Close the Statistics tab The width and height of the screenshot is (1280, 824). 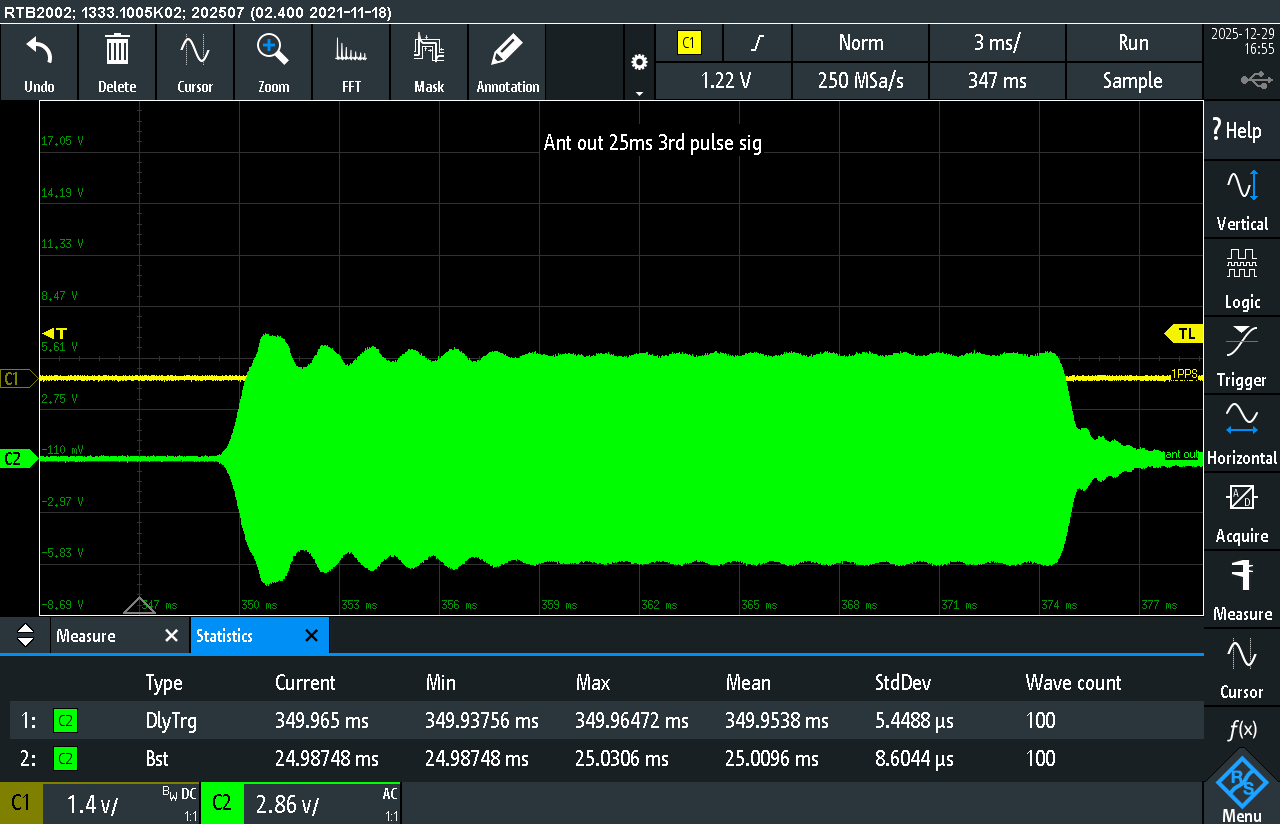coord(311,636)
